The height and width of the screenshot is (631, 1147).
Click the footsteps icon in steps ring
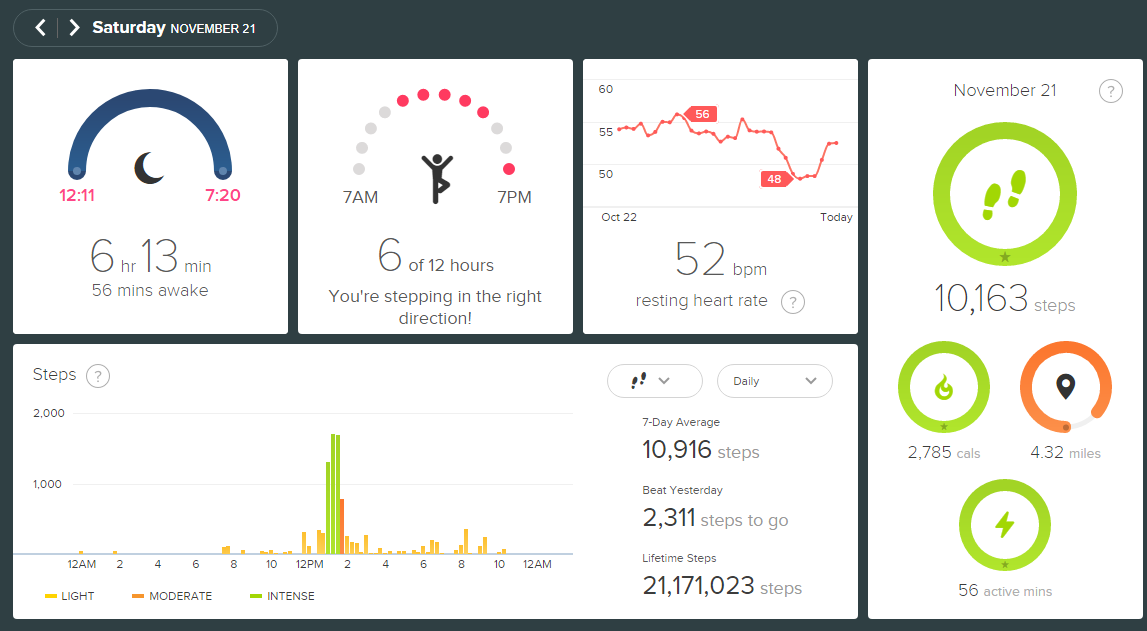[1004, 195]
